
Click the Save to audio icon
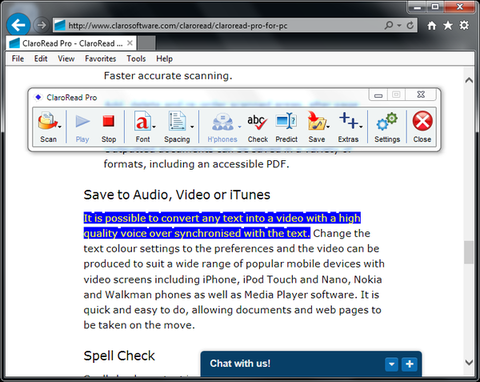[x=316, y=121]
